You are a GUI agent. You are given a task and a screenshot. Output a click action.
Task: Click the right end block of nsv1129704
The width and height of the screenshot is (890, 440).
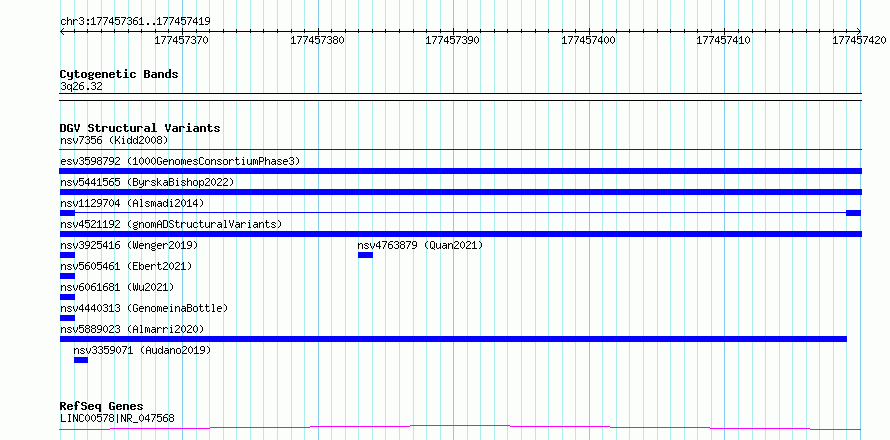(x=853, y=213)
